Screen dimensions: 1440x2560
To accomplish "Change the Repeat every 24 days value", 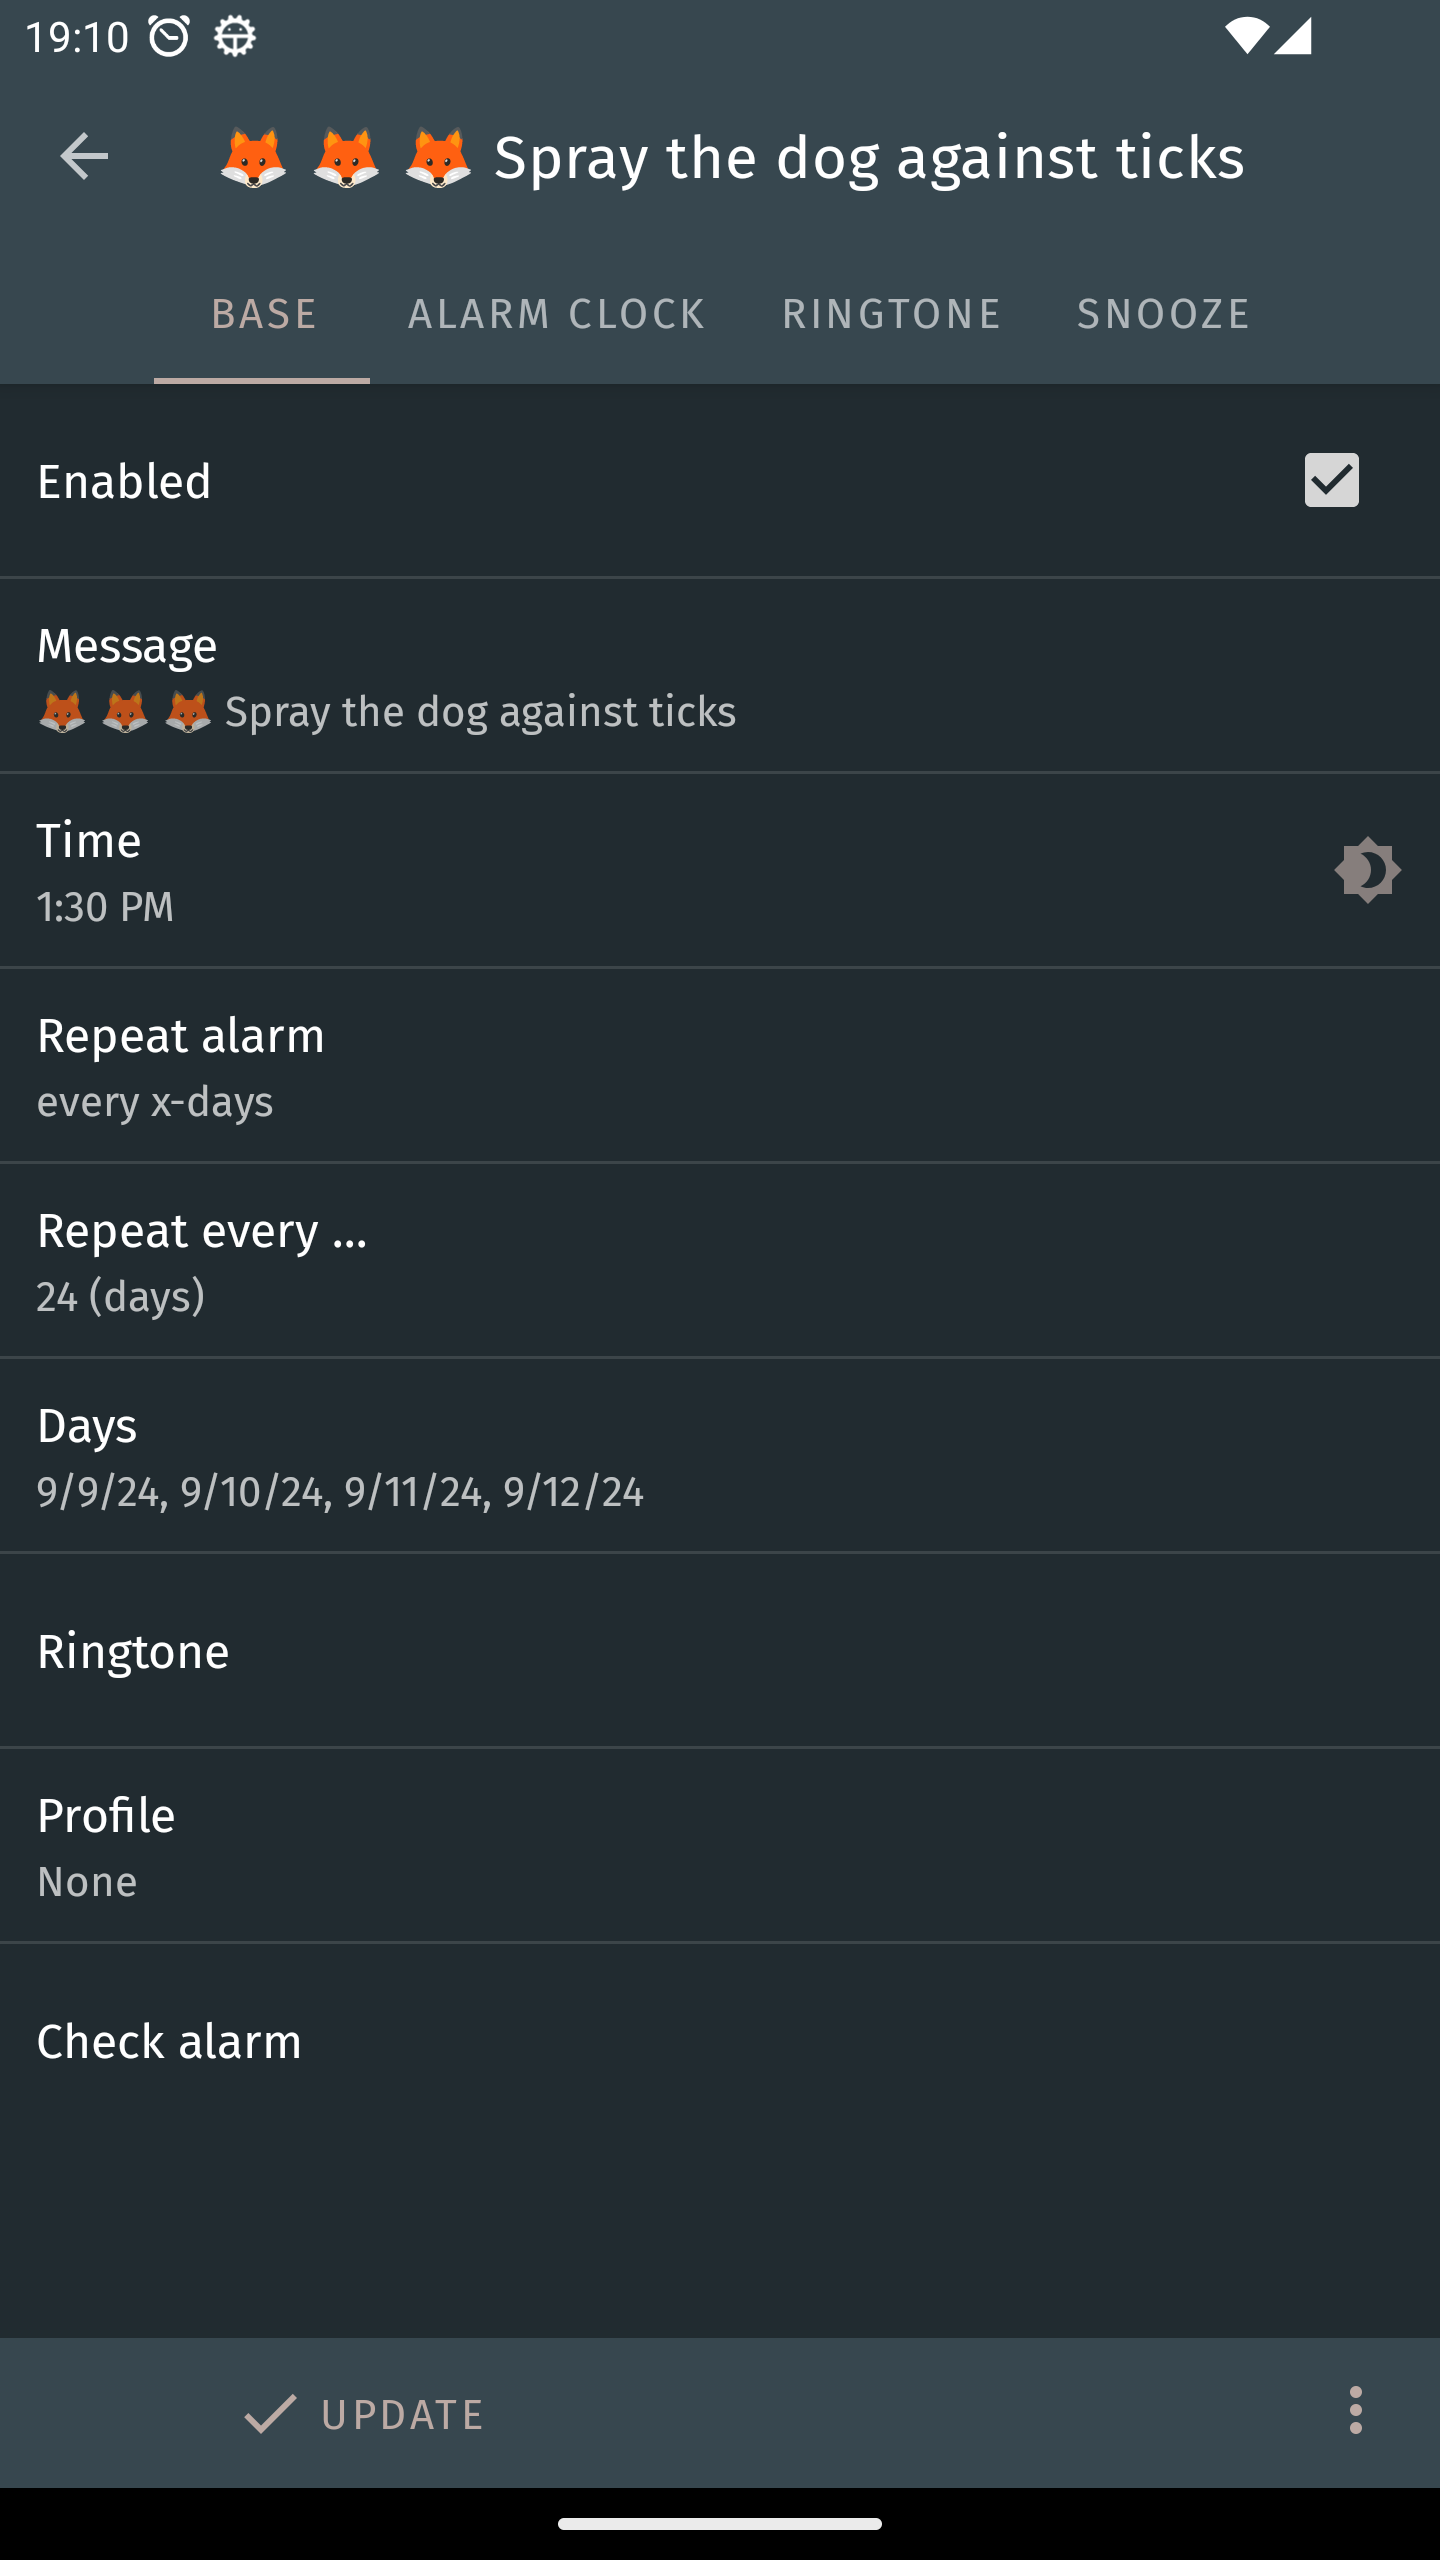I will click(x=720, y=1261).
